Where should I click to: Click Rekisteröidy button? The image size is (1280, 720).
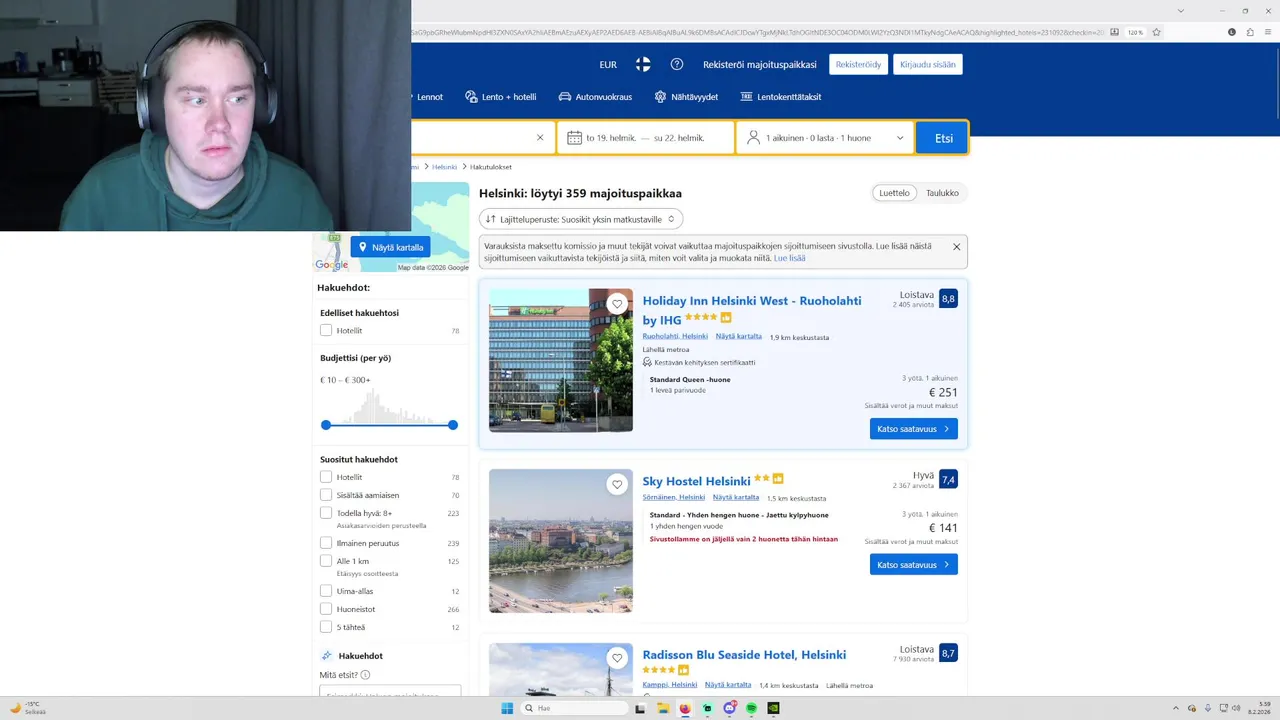tap(858, 64)
